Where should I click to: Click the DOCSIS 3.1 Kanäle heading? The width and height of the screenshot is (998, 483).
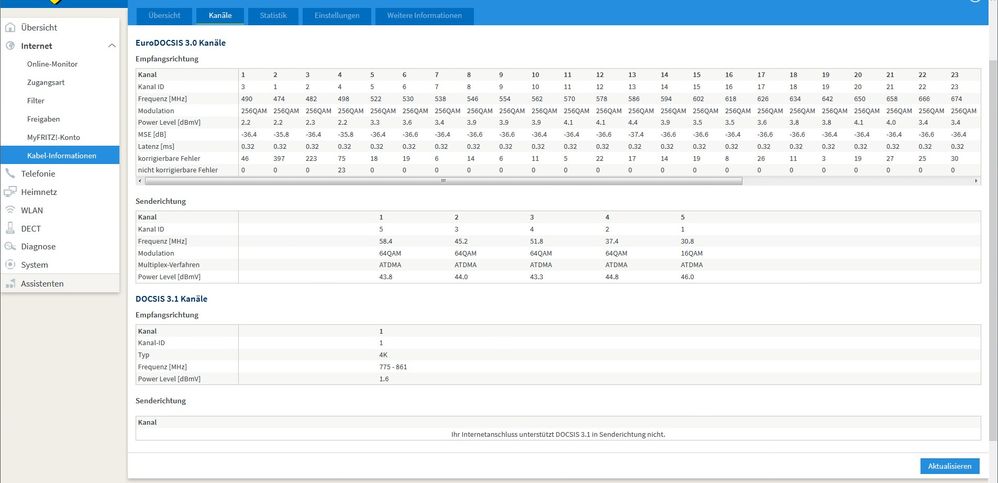pyautogui.click(x=171, y=298)
